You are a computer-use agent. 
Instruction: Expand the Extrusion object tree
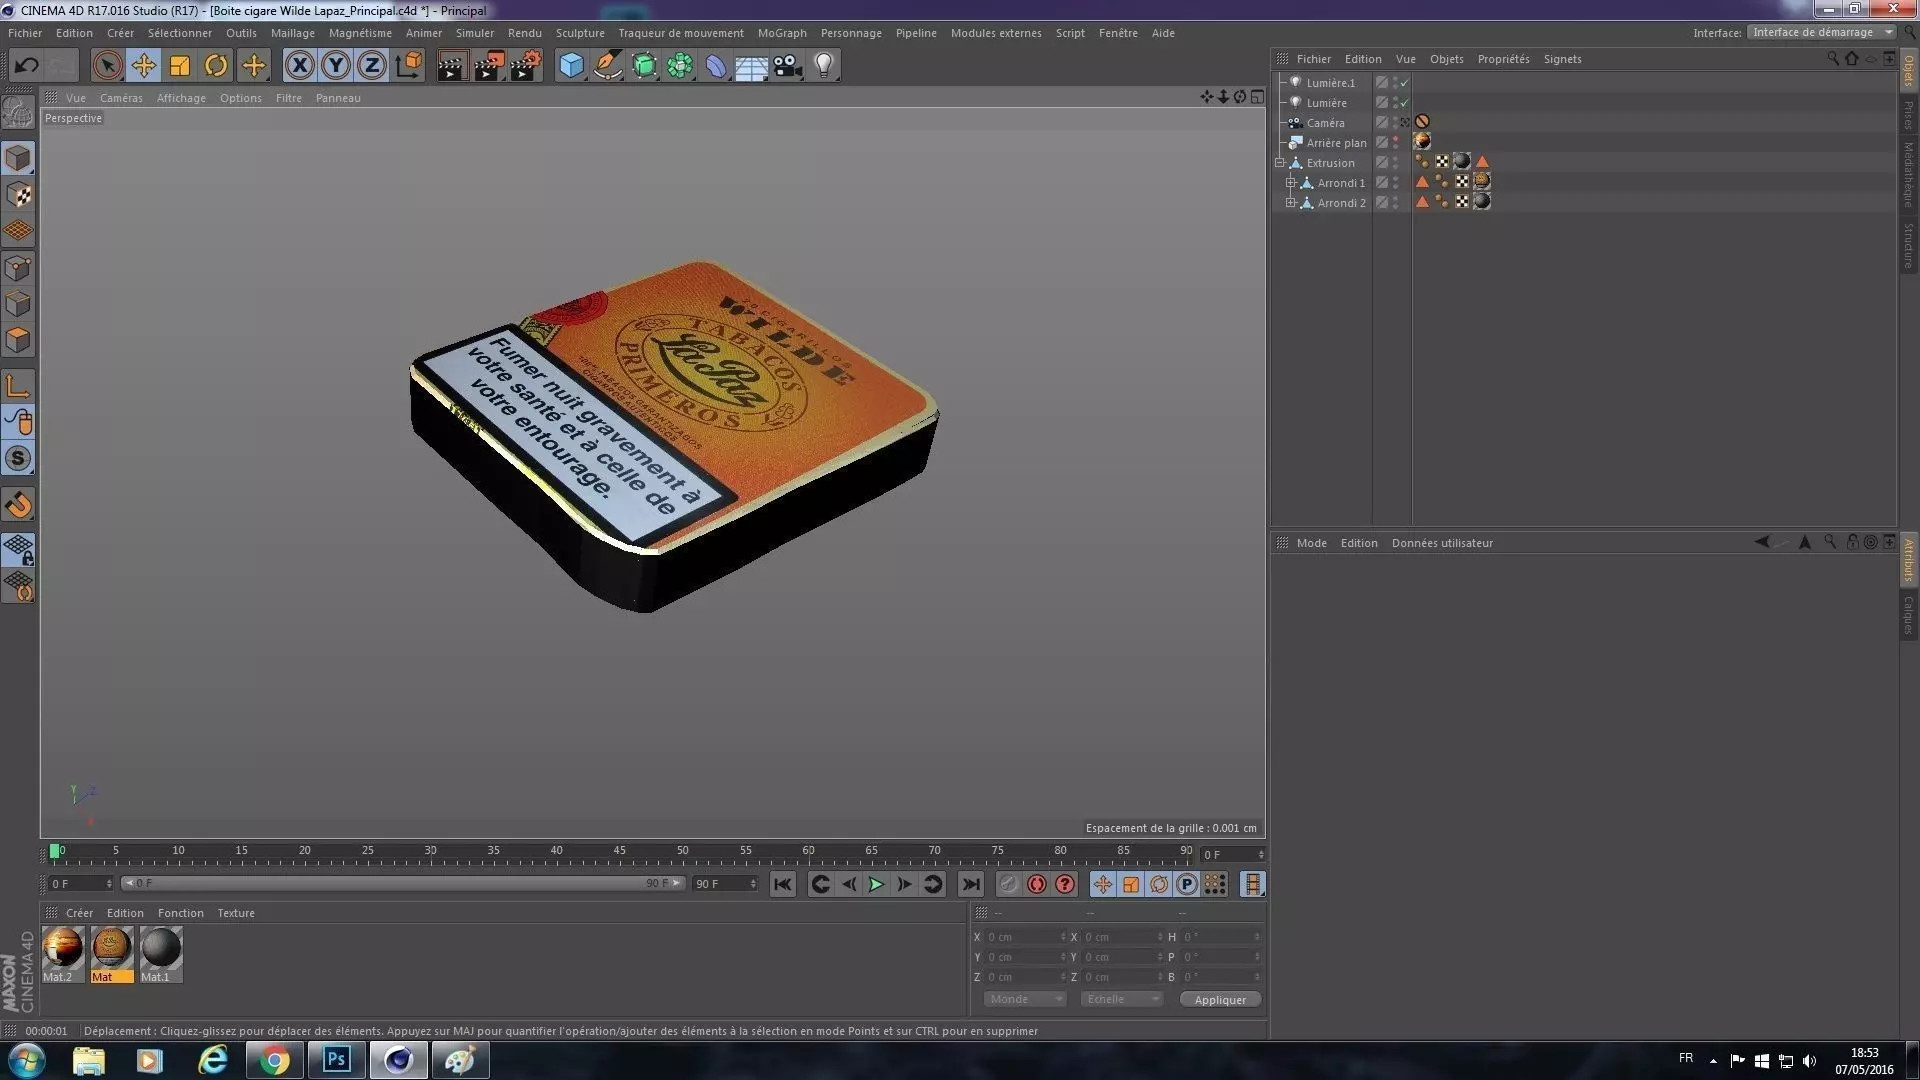tap(1279, 162)
